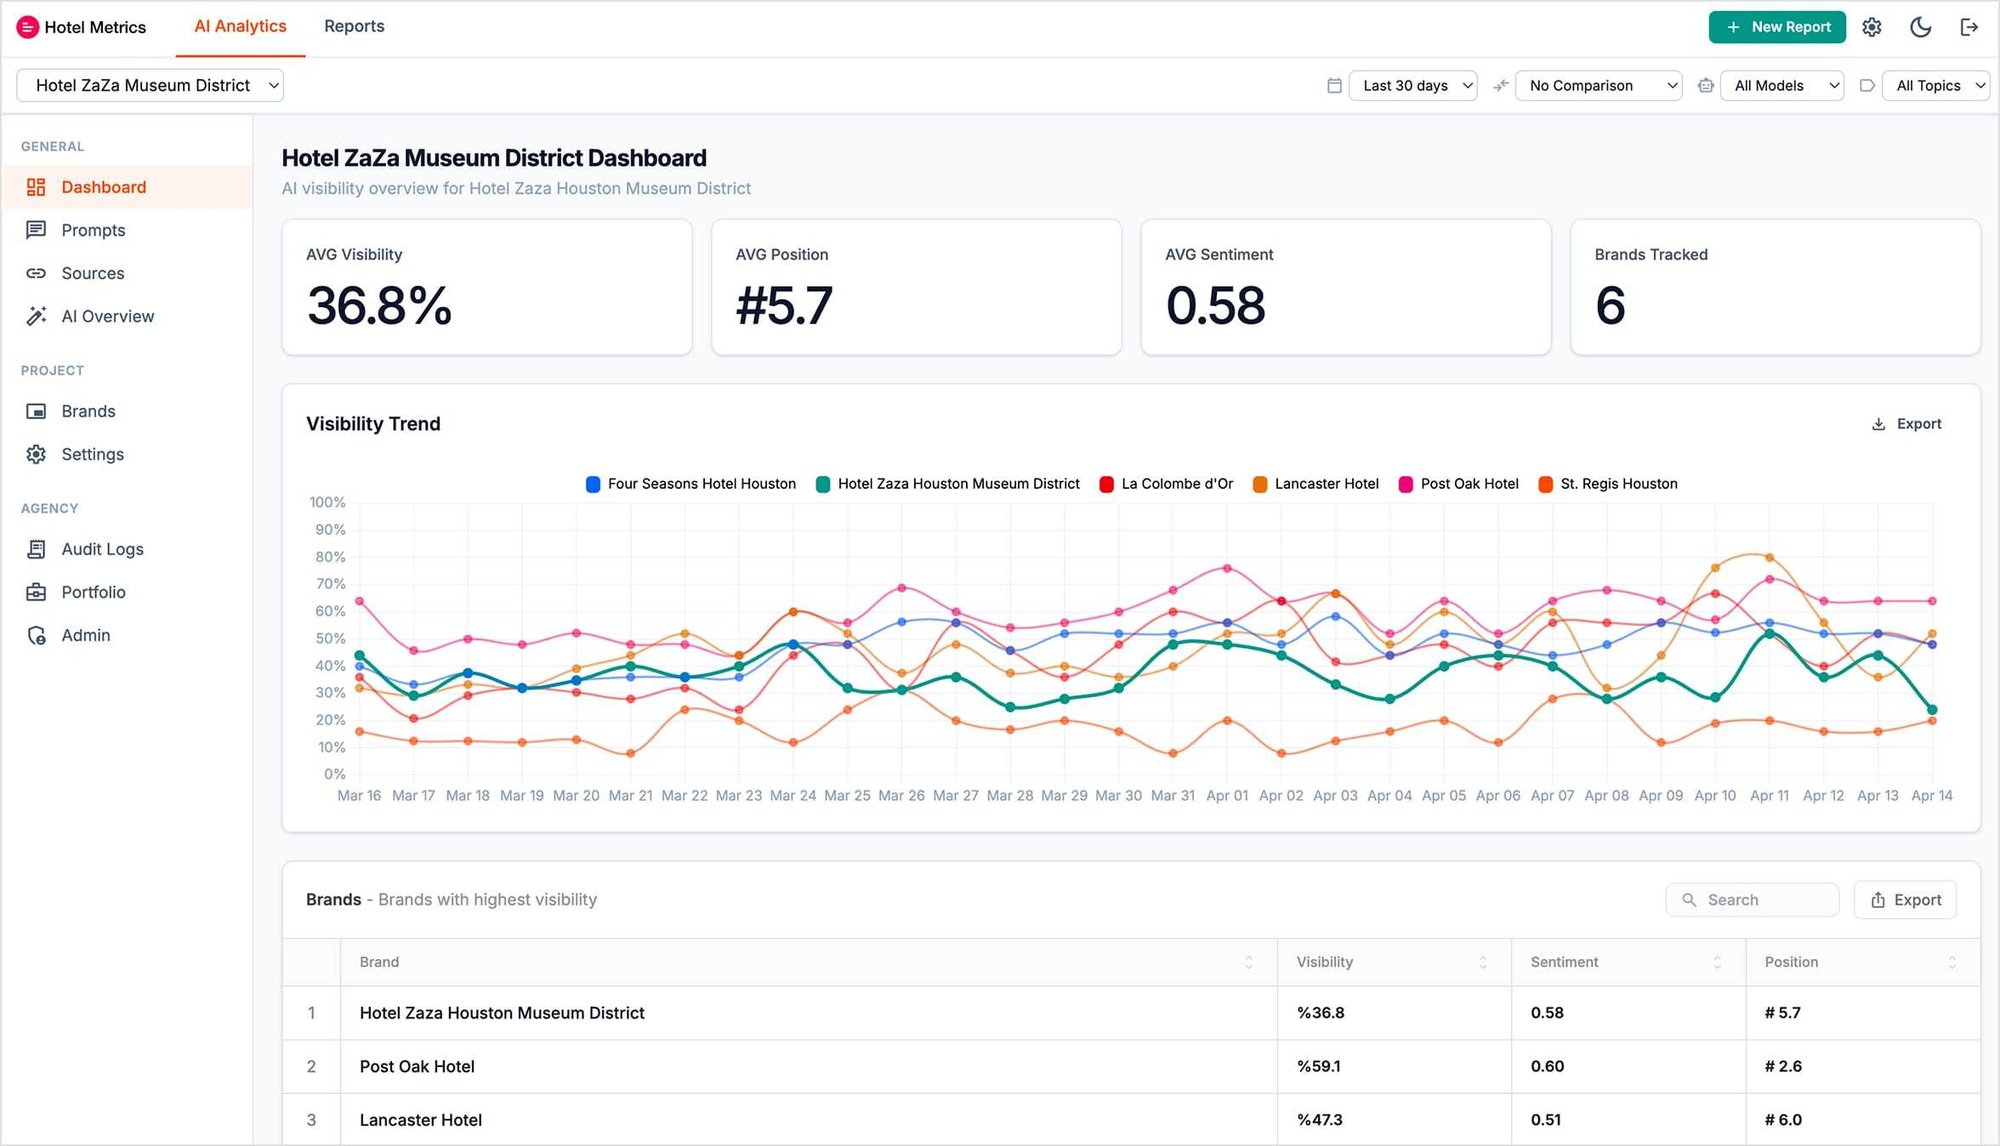Open Settings using the gear icon
The width and height of the screenshot is (2000, 1146).
pos(1871,27)
